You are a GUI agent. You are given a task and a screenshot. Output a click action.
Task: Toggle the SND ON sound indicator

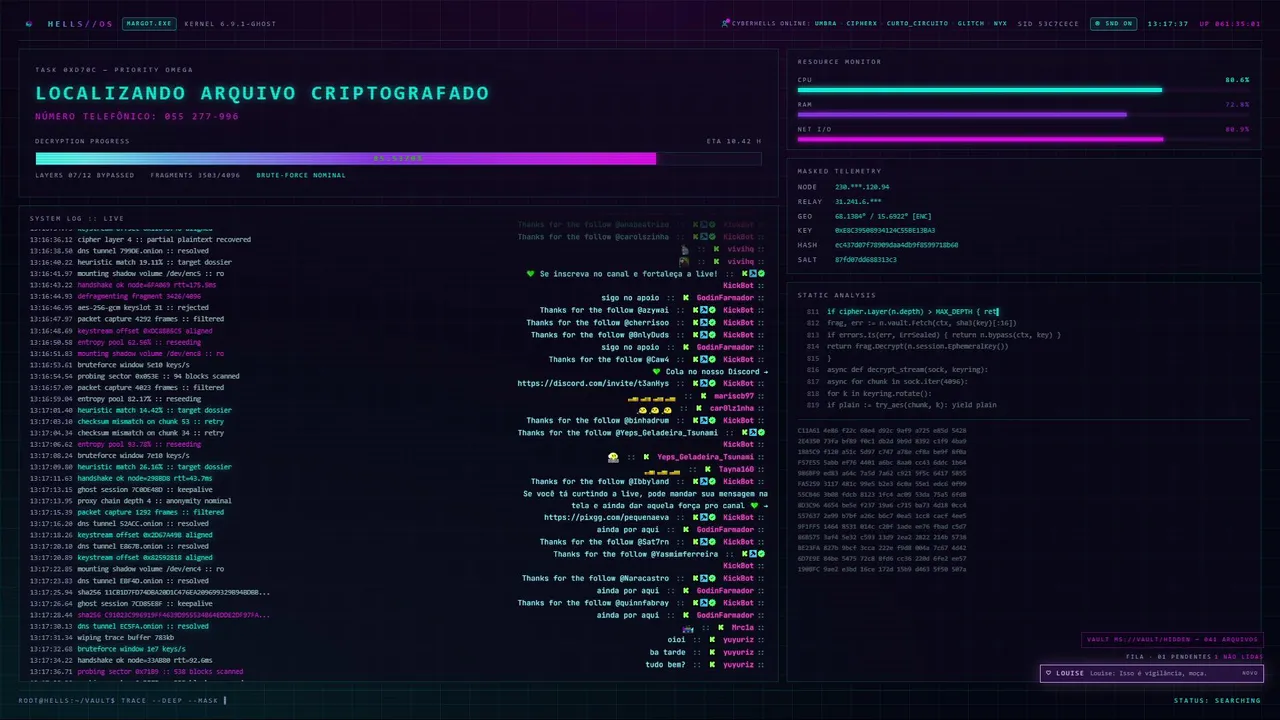click(1113, 23)
